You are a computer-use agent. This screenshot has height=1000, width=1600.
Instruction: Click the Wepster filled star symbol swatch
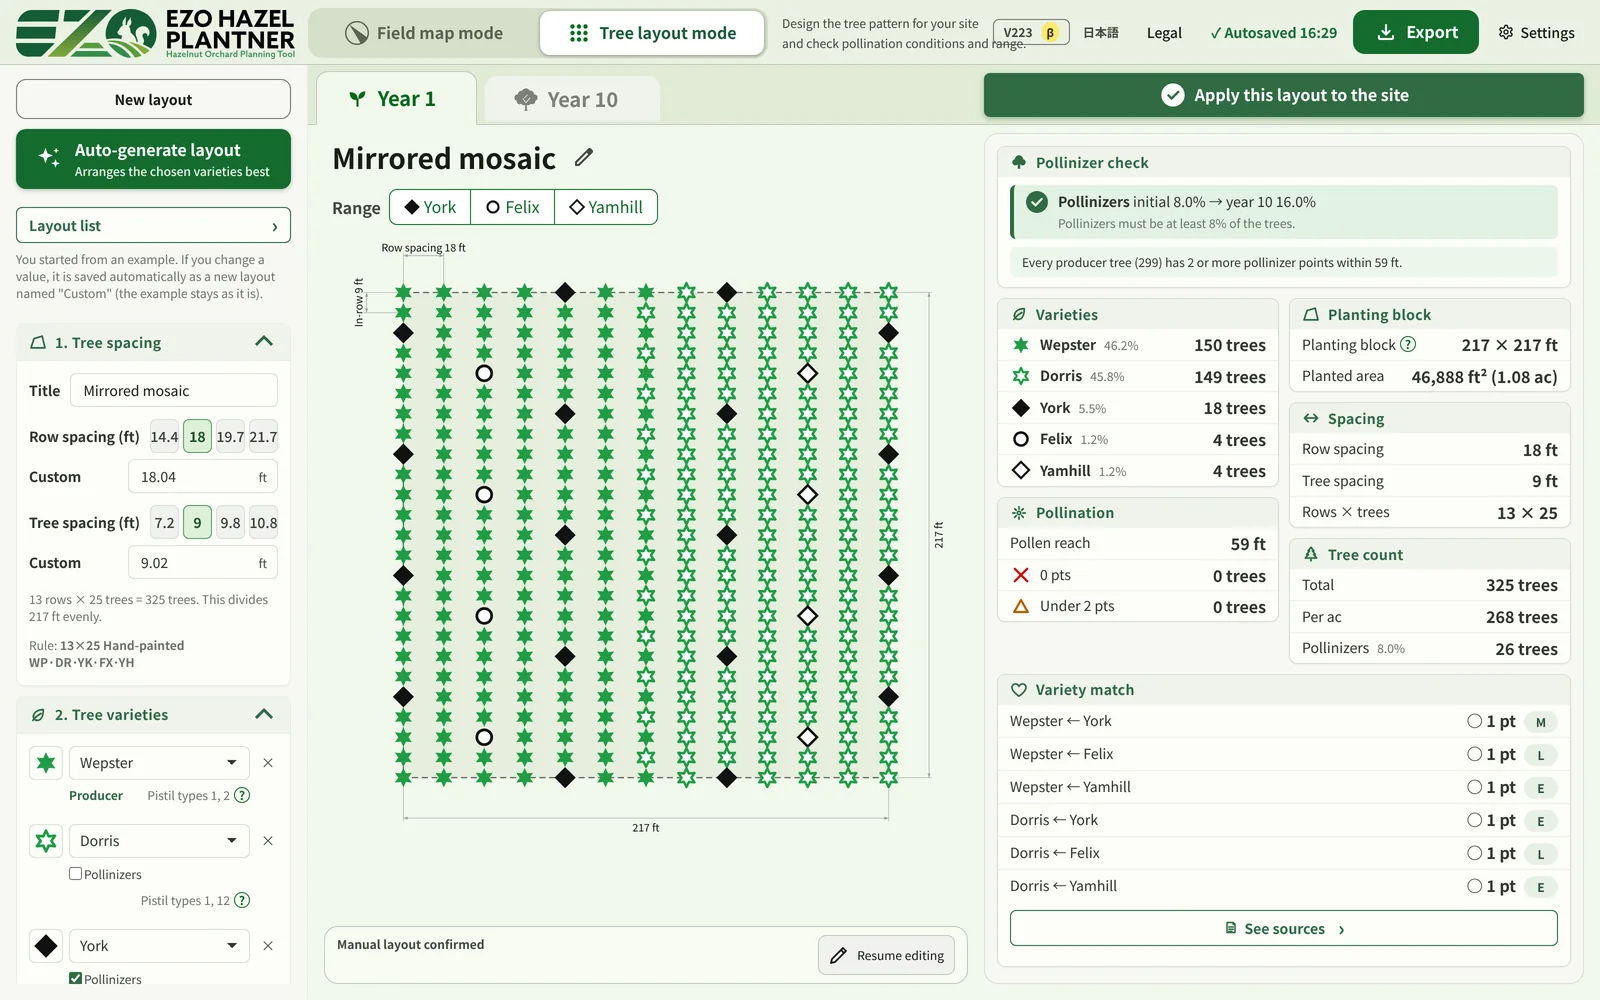click(x=46, y=763)
